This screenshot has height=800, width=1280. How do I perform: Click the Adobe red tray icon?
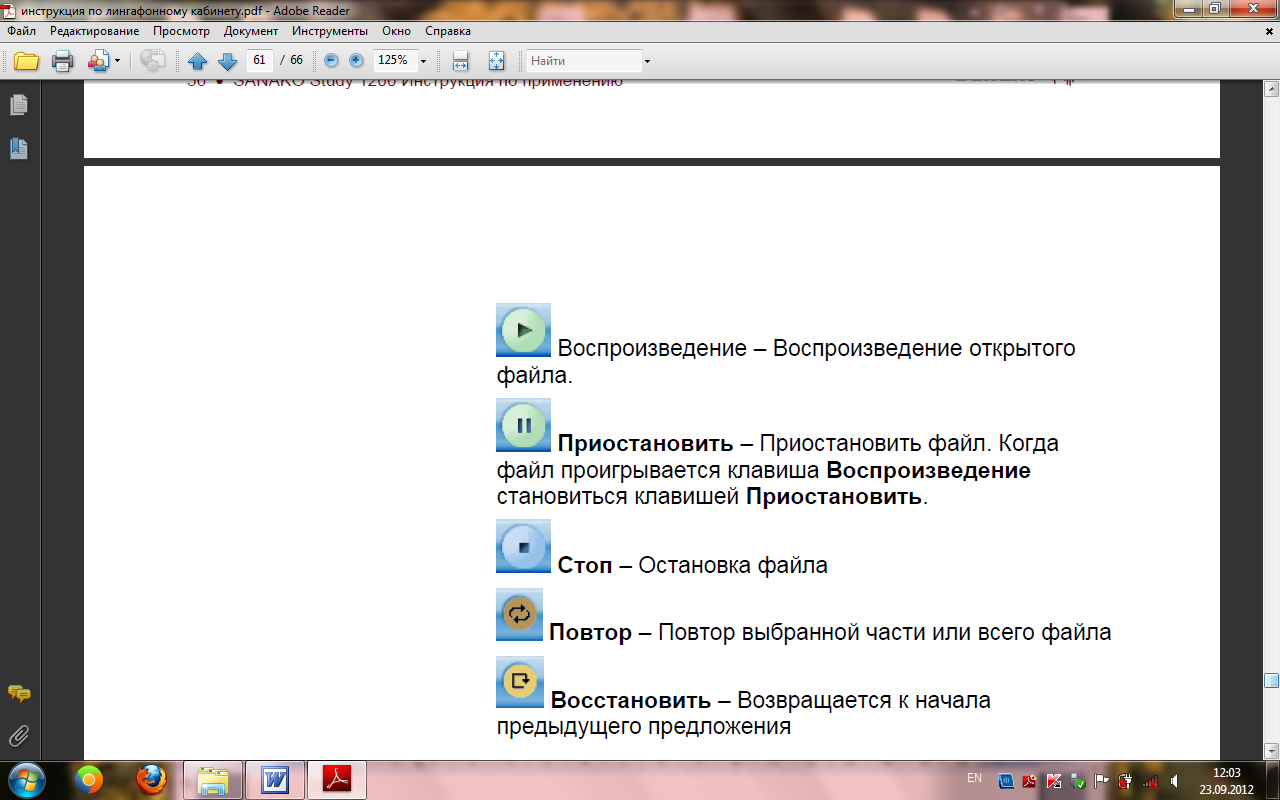point(1029,781)
